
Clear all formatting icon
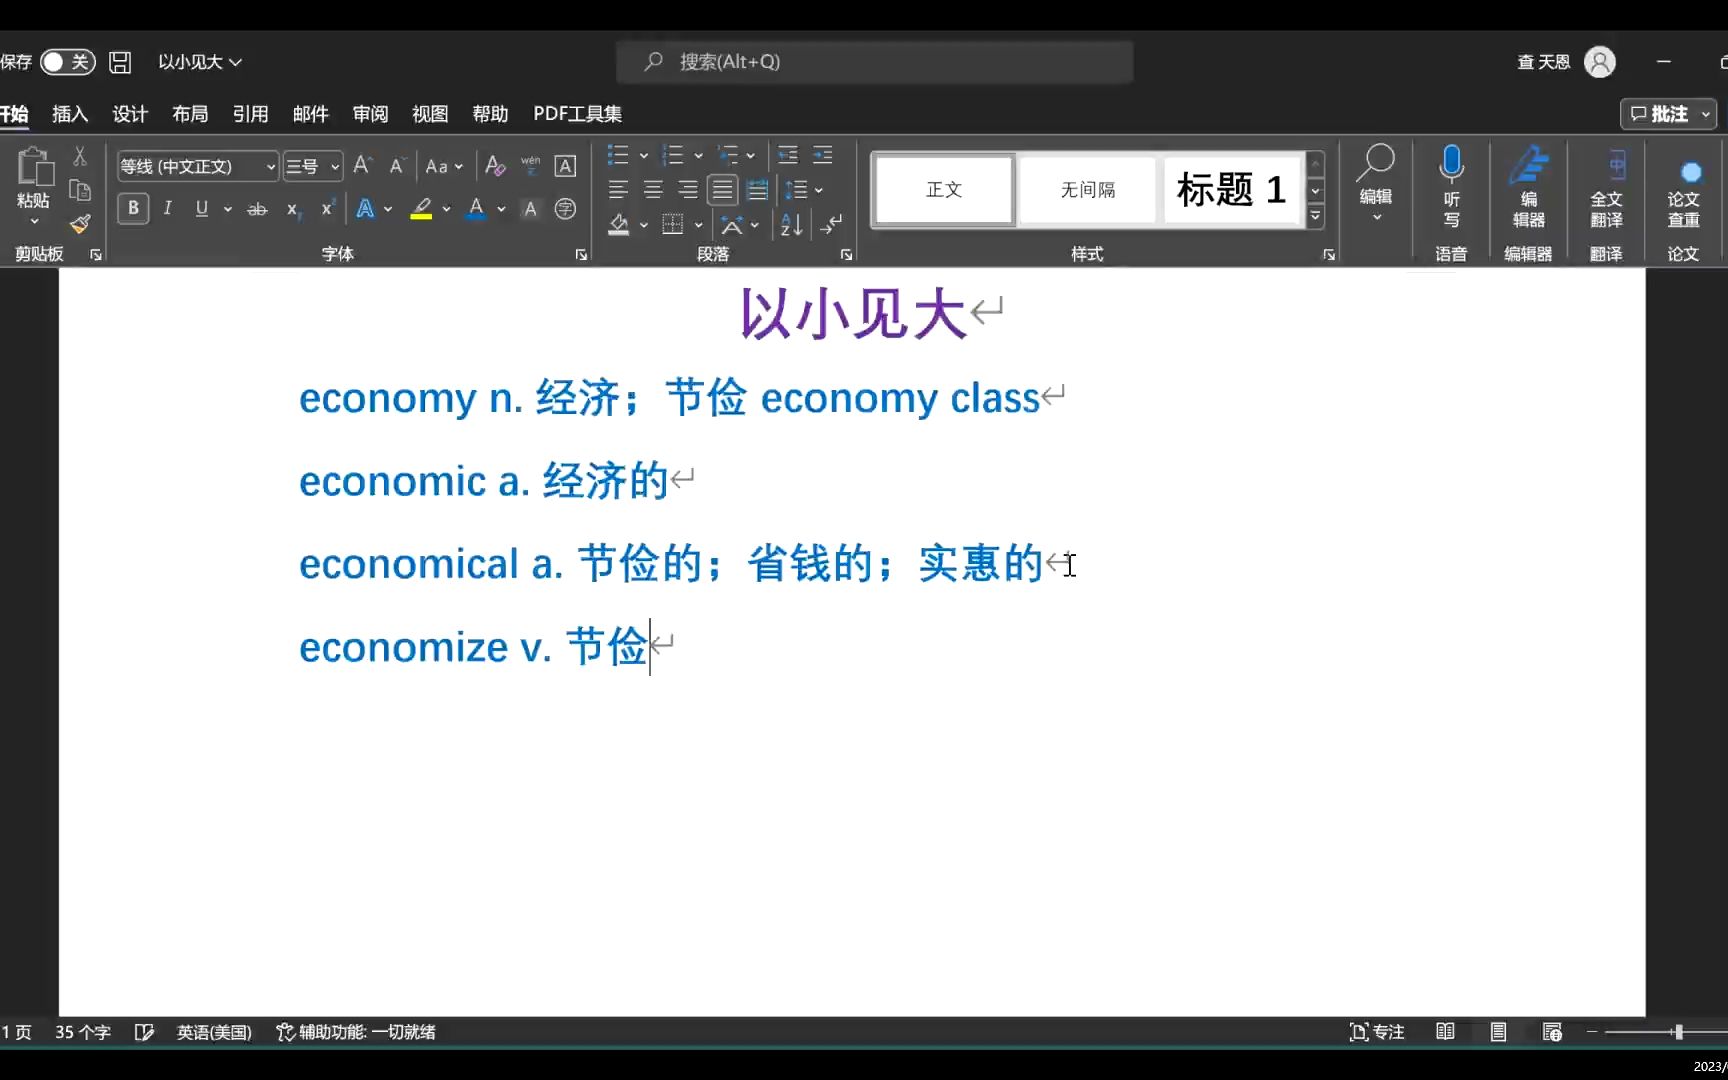(495, 165)
